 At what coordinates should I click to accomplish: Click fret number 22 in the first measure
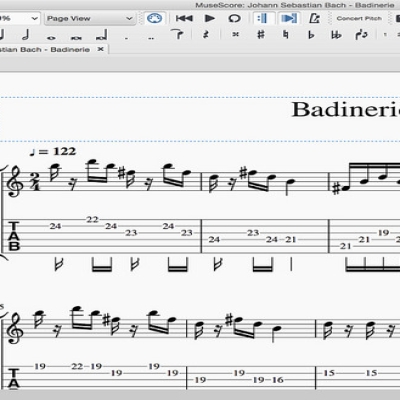click(92, 219)
